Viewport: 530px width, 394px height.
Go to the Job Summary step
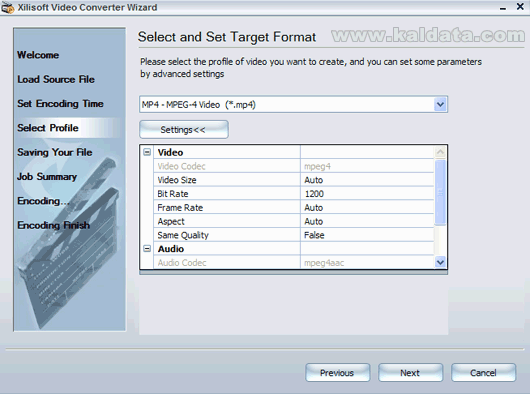click(47, 177)
